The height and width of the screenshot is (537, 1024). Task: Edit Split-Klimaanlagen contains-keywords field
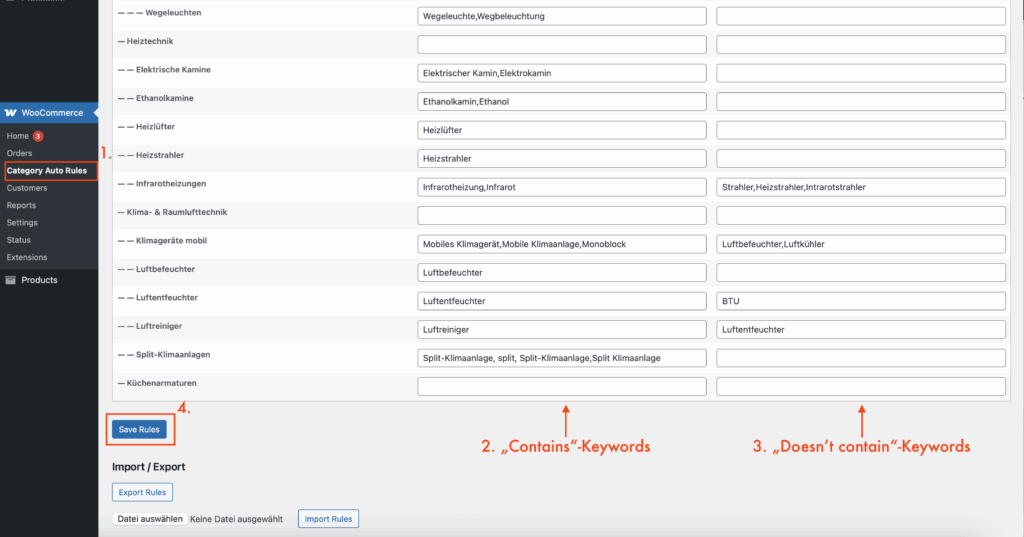tap(562, 358)
